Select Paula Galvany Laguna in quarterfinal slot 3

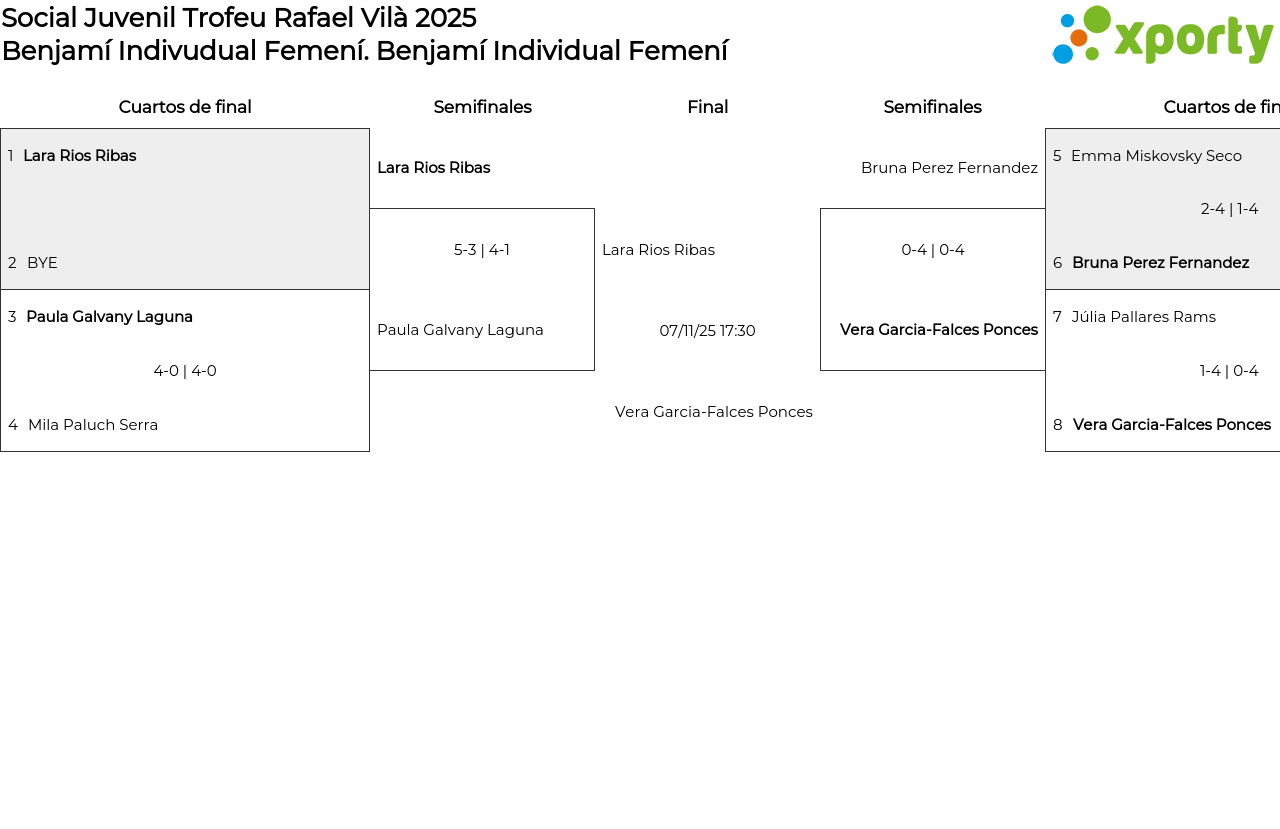109,317
